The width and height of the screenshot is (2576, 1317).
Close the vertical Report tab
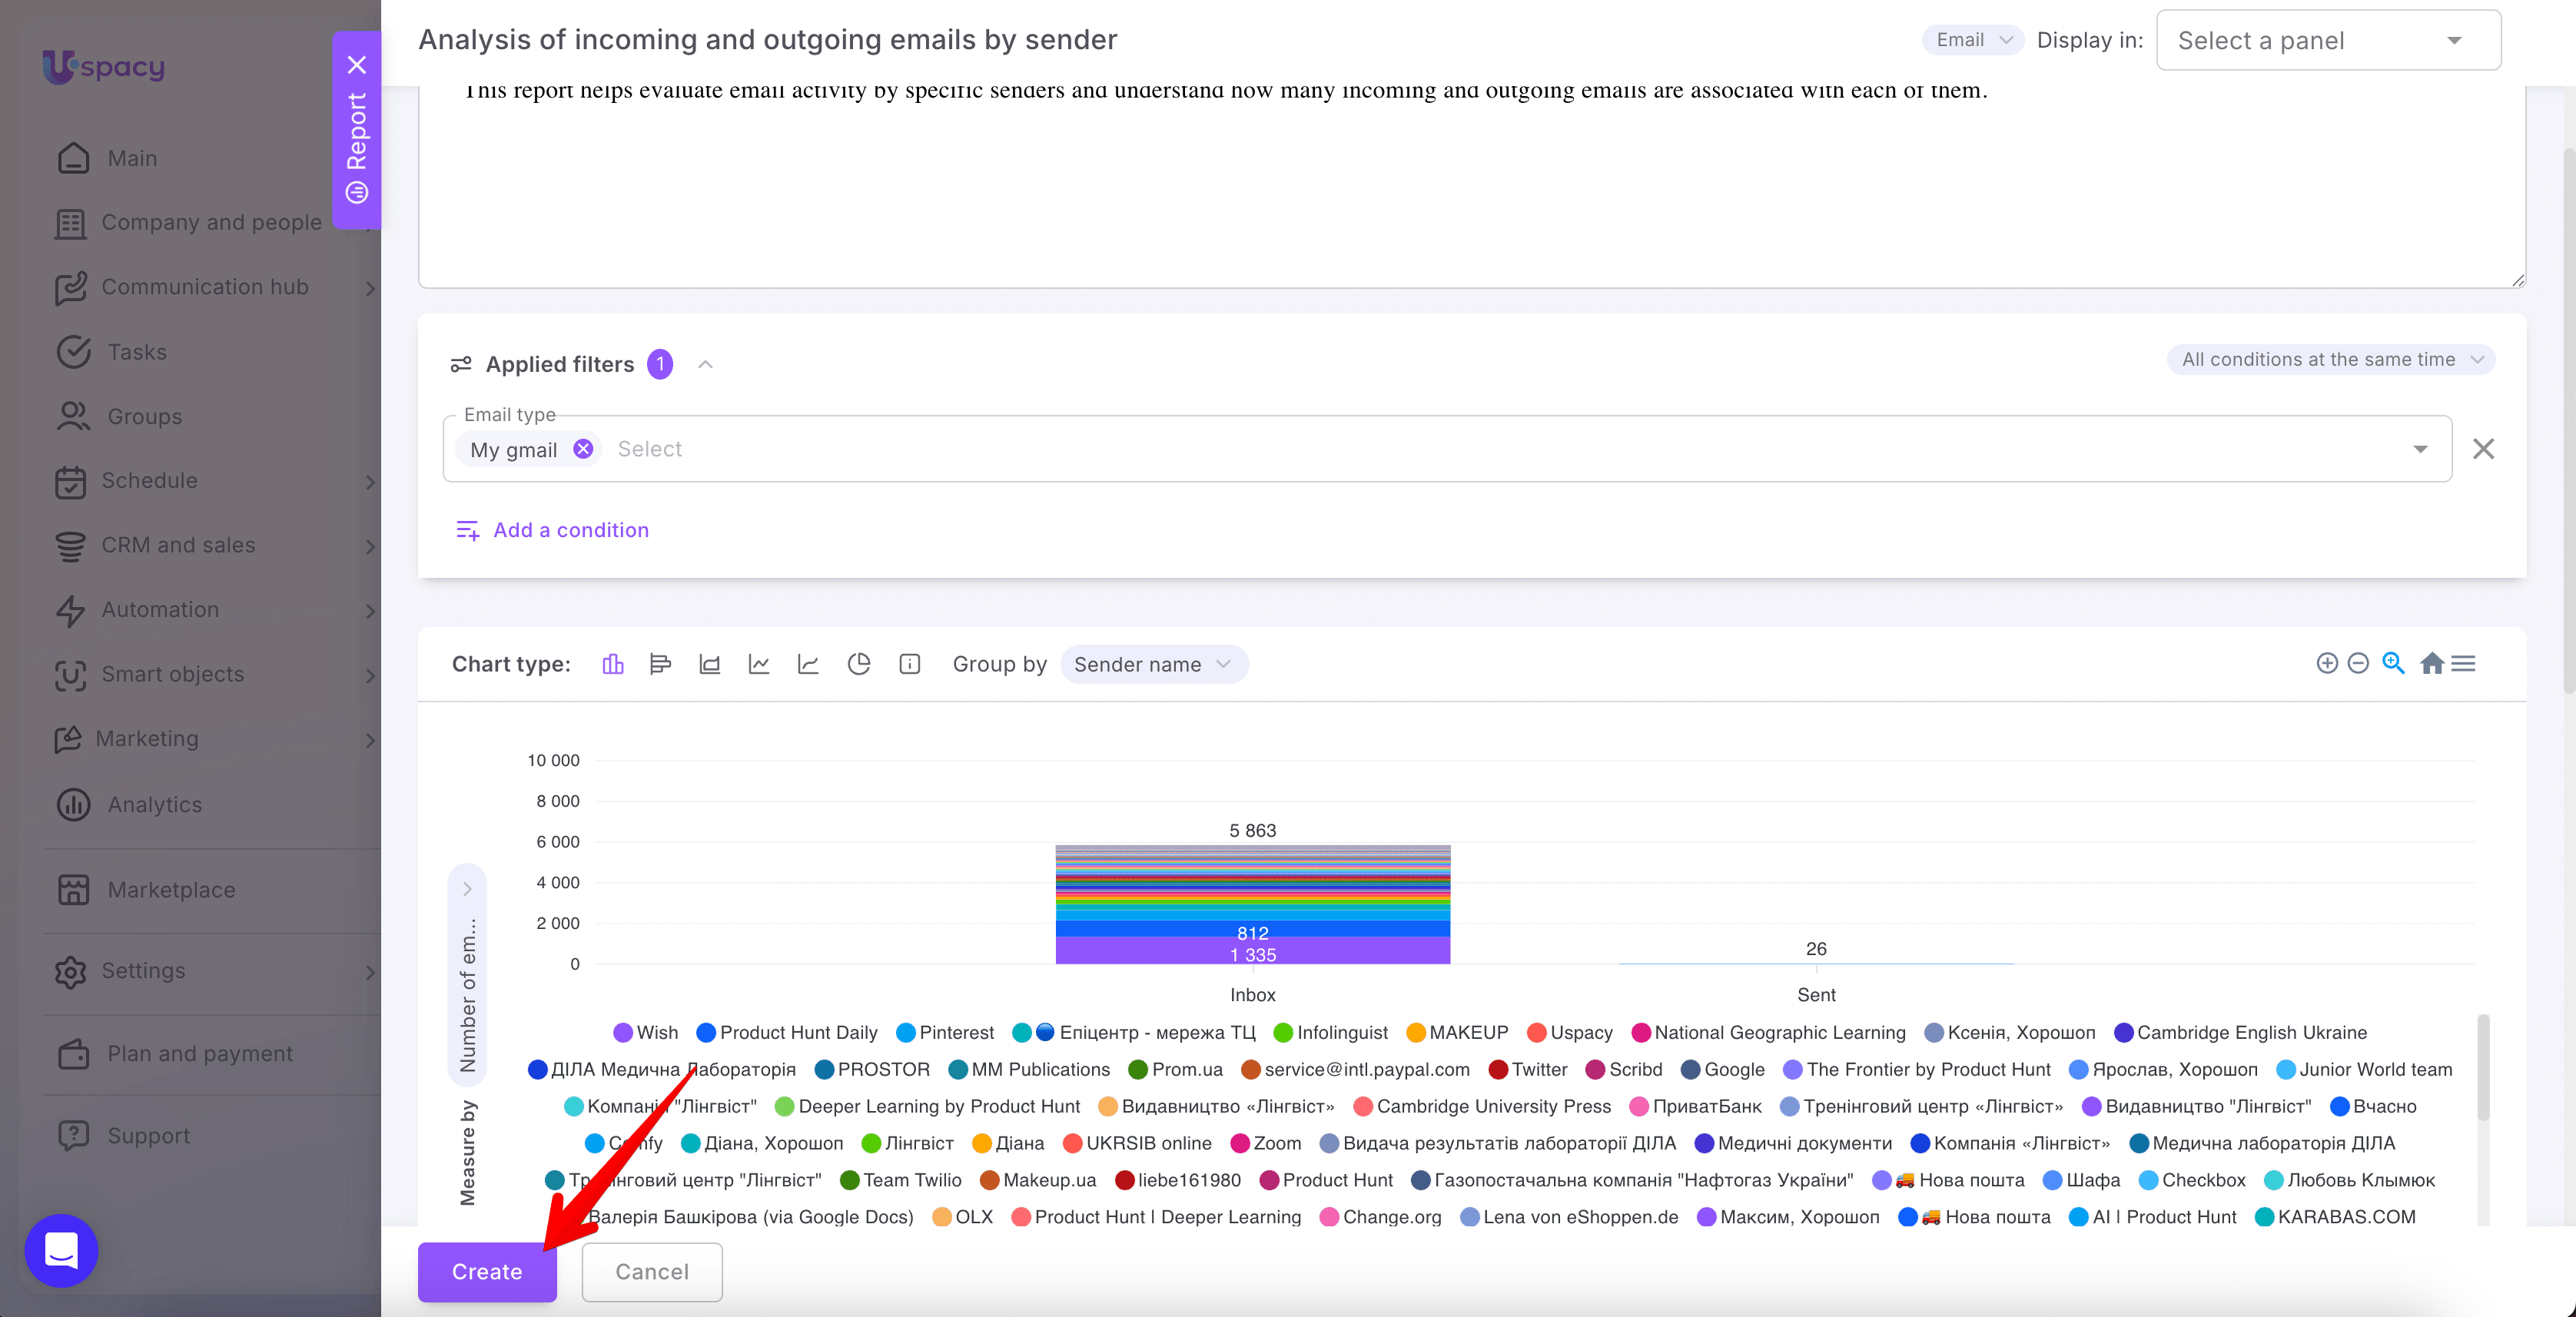(x=357, y=66)
